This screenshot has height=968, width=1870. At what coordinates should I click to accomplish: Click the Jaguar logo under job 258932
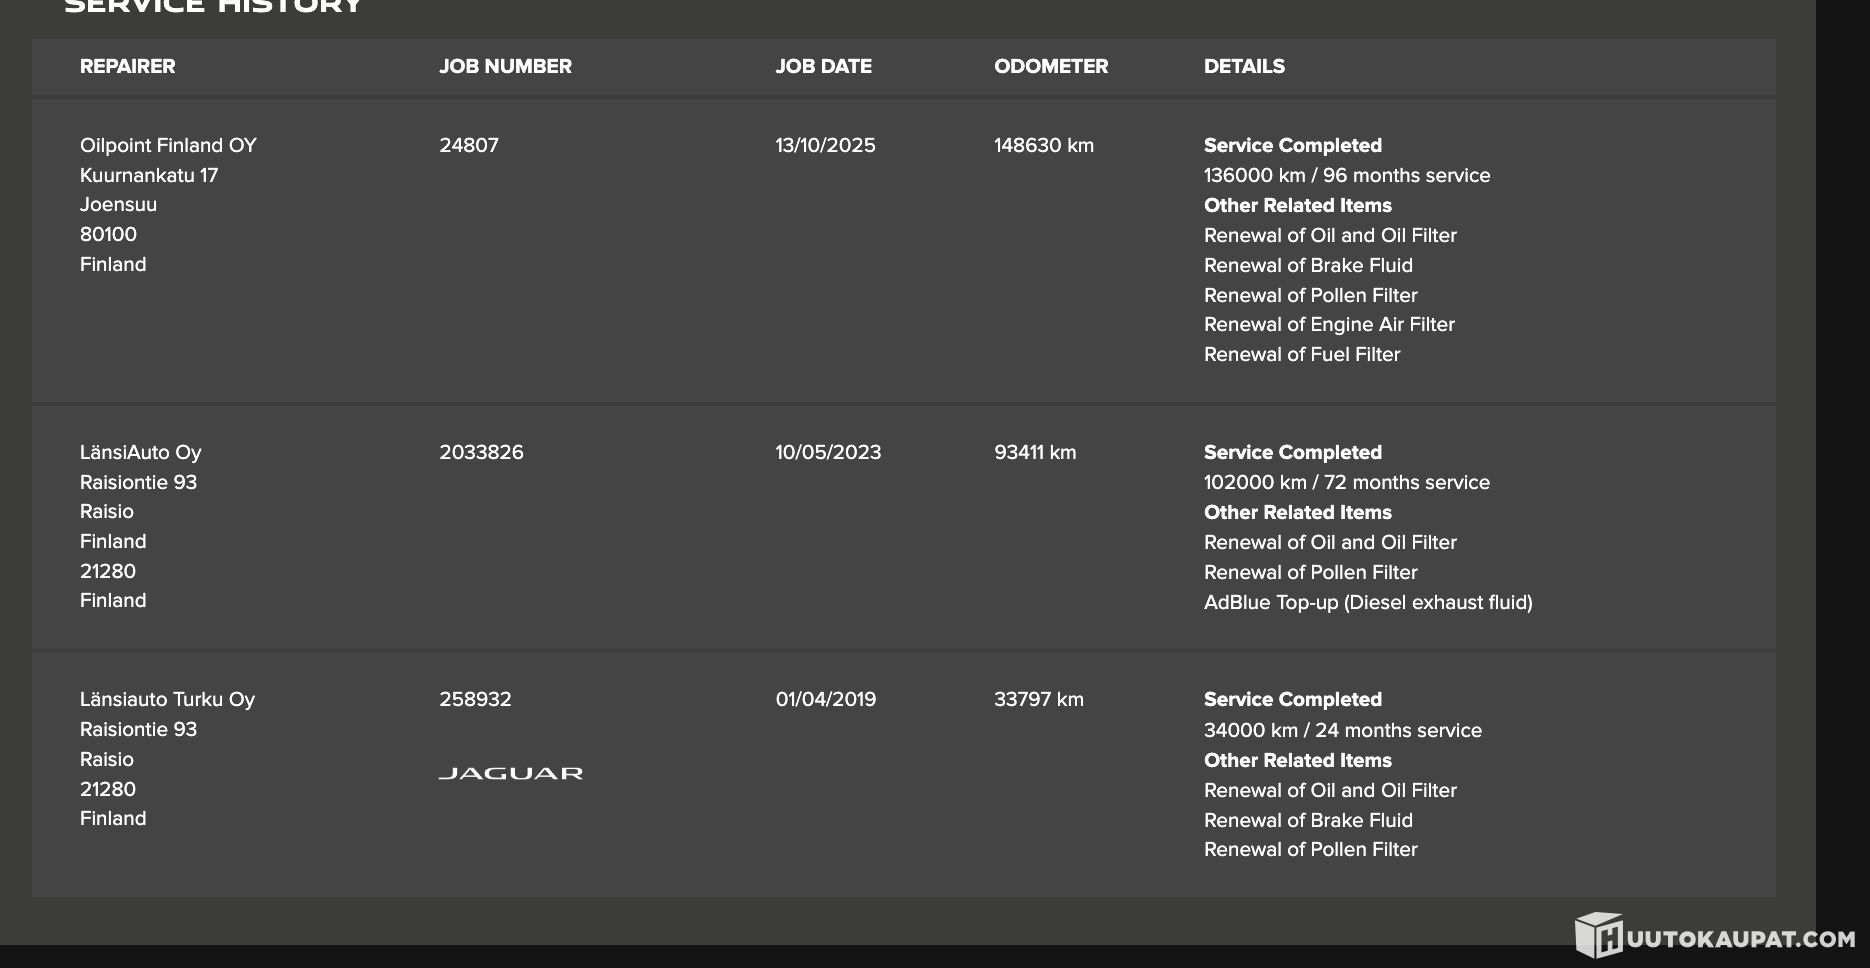[510, 773]
